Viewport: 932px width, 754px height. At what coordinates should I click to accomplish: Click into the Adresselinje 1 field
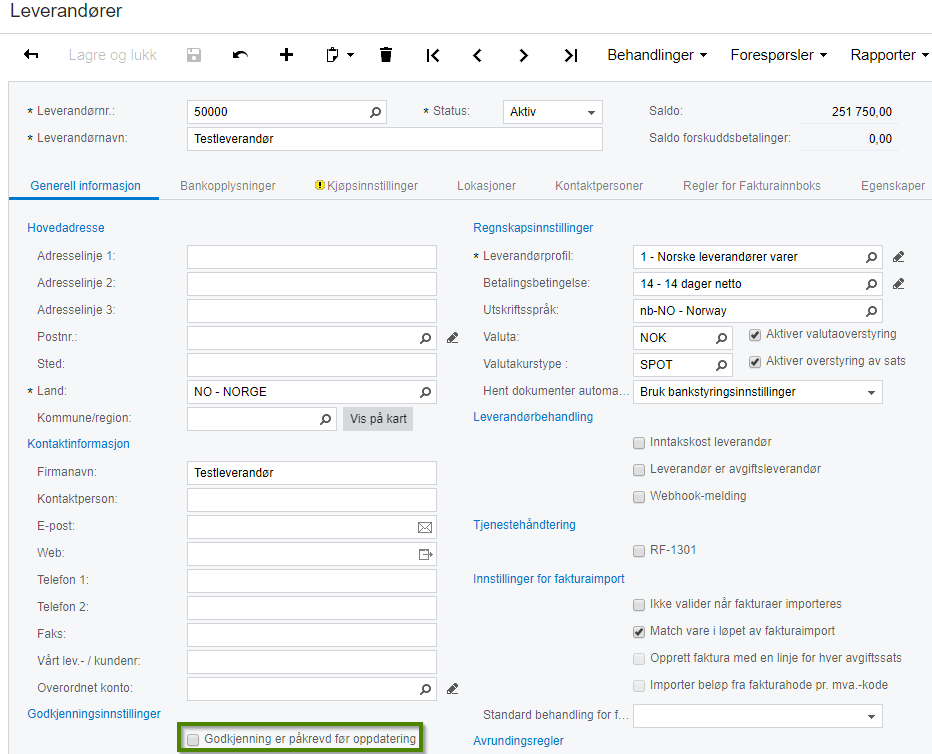(x=311, y=257)
